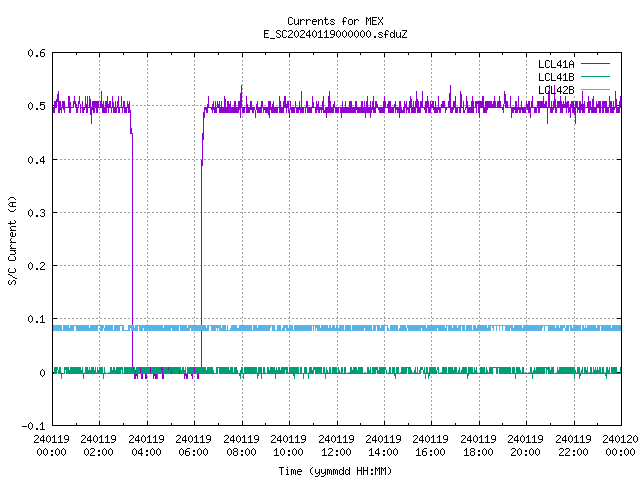Click the y-axis tick value 0.1
The image size is (640, 480).
(x=36, y=319)
